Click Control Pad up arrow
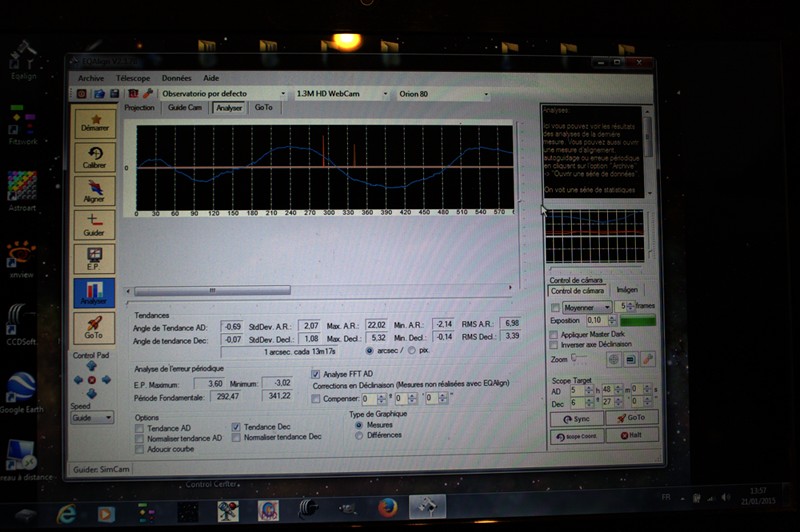Image resolution: width=800 pixels, height=532 pixels. [92, 366]
